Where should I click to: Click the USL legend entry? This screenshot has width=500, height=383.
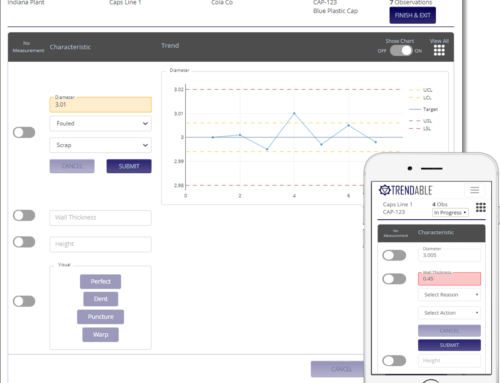point(421,121)
